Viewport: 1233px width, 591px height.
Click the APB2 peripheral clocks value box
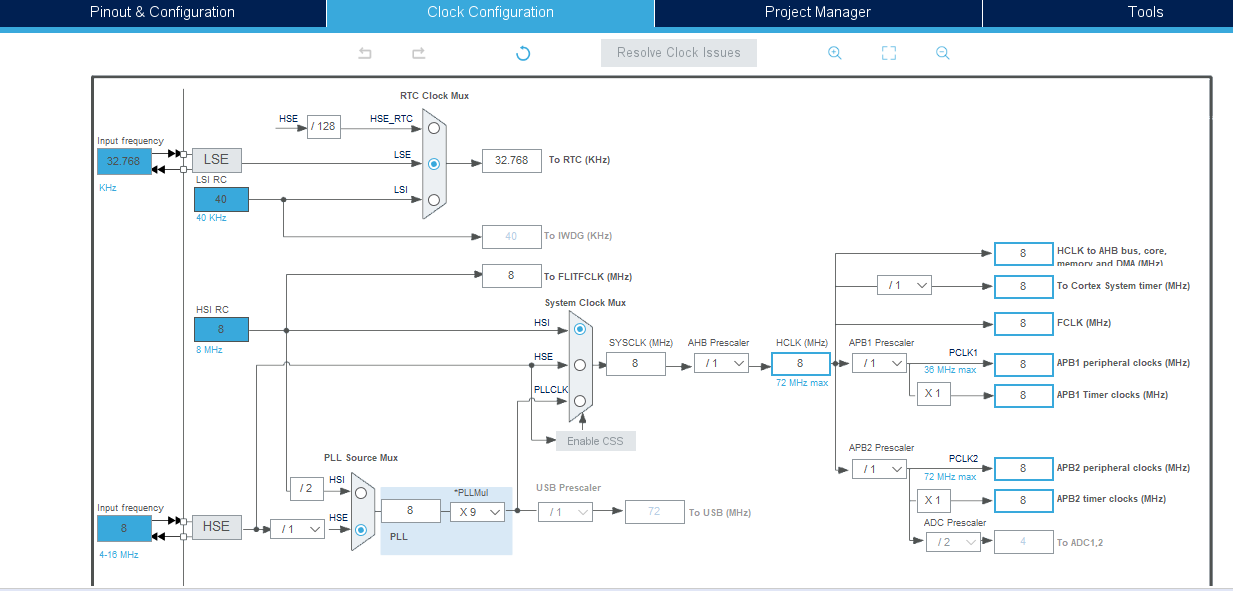tap(1024, 468)
